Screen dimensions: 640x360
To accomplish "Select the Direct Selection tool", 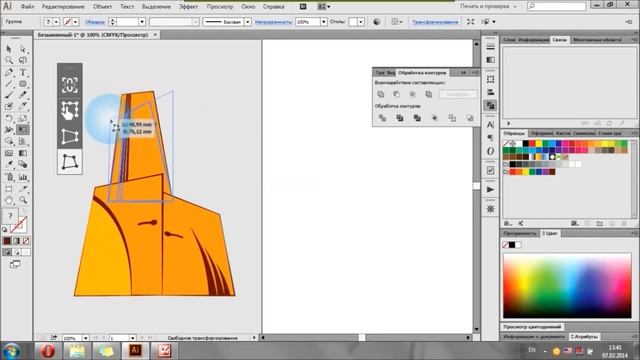I will pyautogui.click(x=23, y=49).
